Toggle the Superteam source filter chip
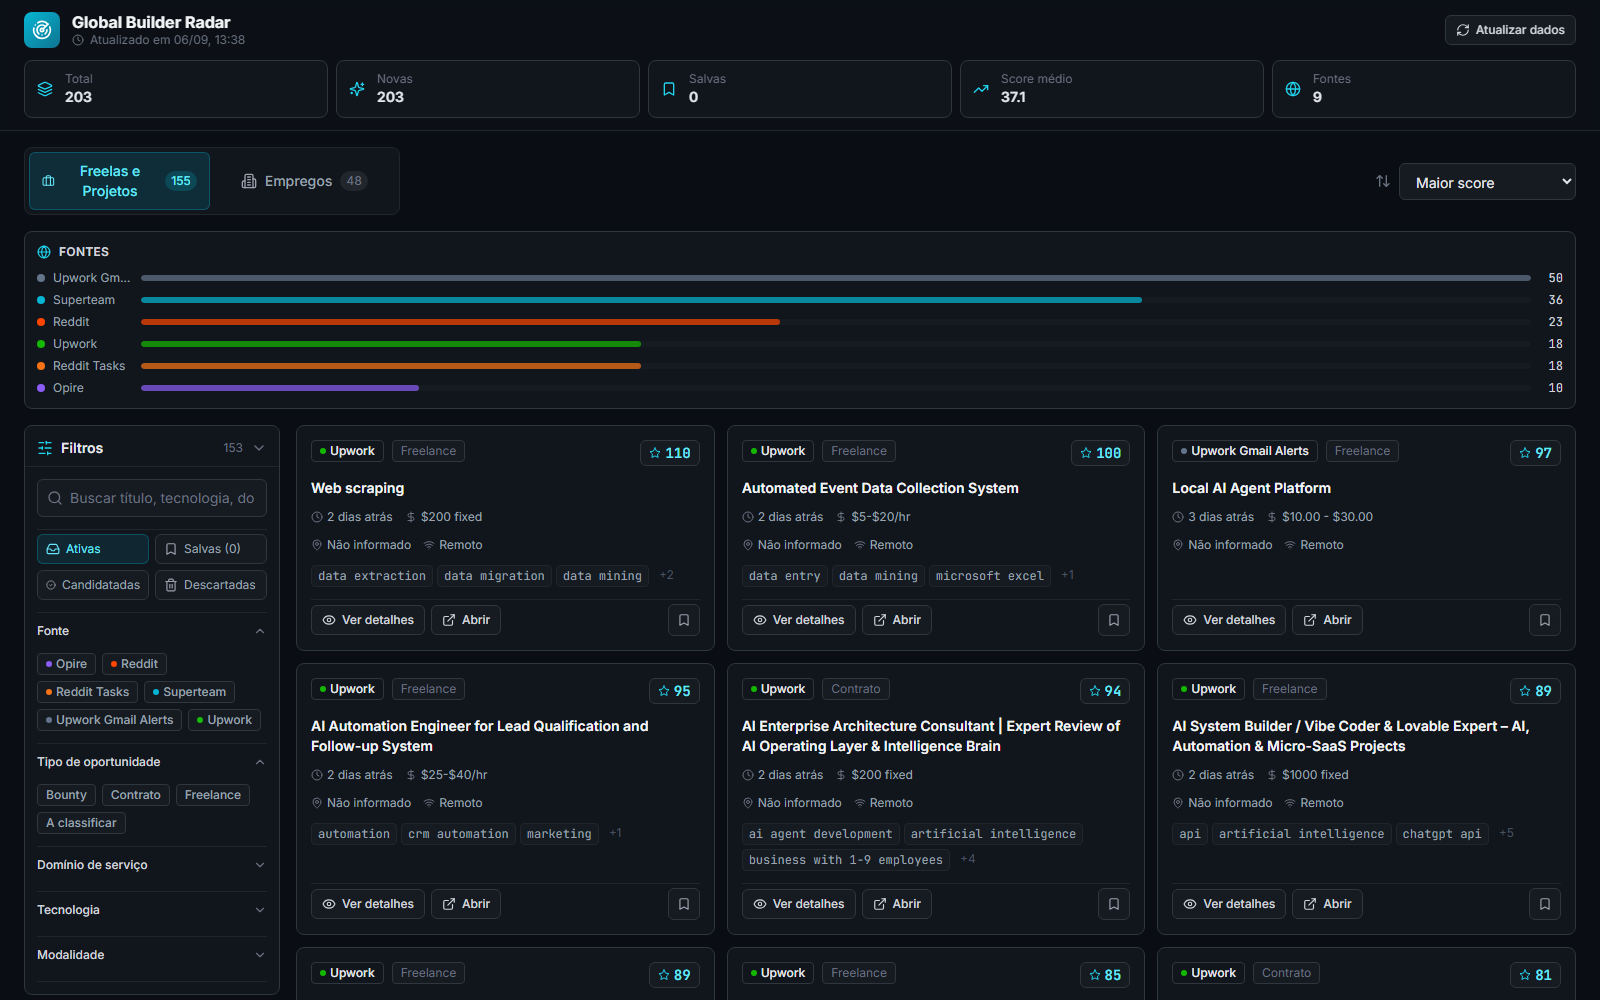This screenshot has height=1000, width=1600. (189, 692)
